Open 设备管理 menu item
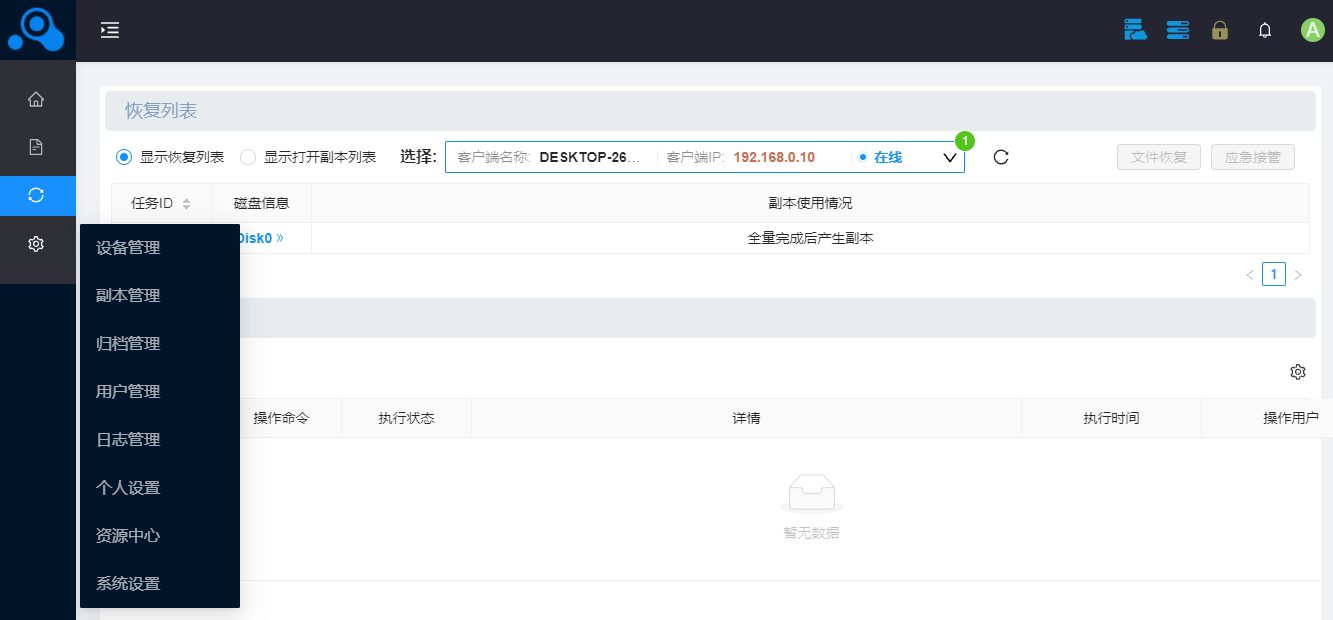 coord(128,248)
